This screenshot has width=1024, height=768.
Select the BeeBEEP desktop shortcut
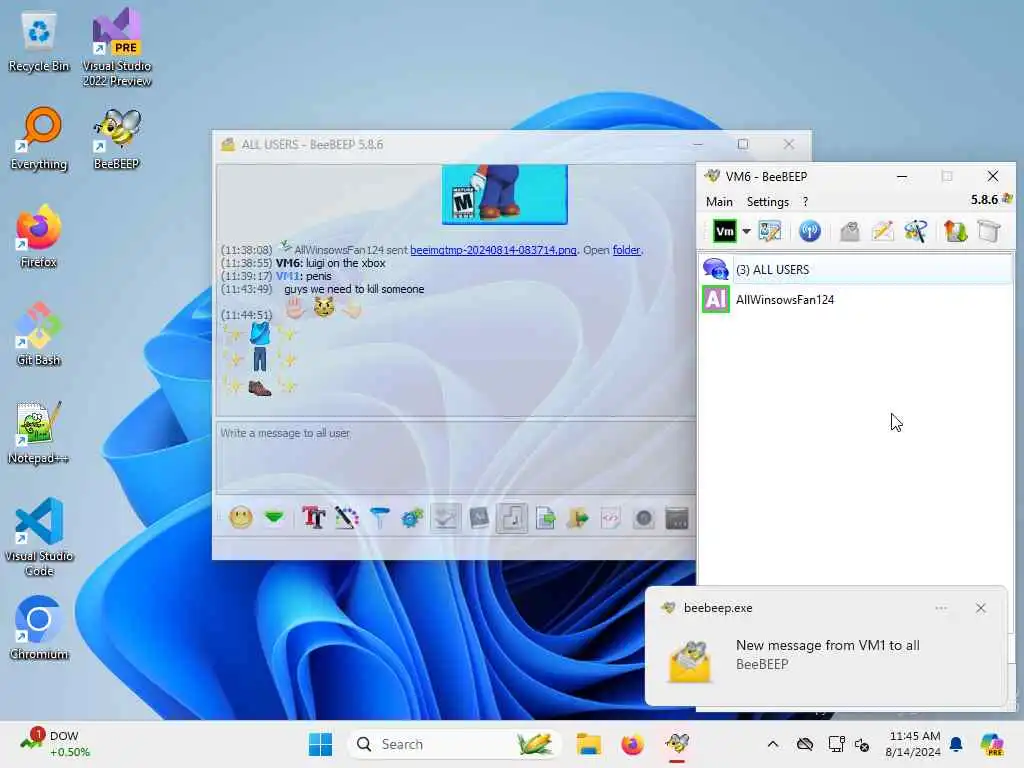(x=116, y=140)
